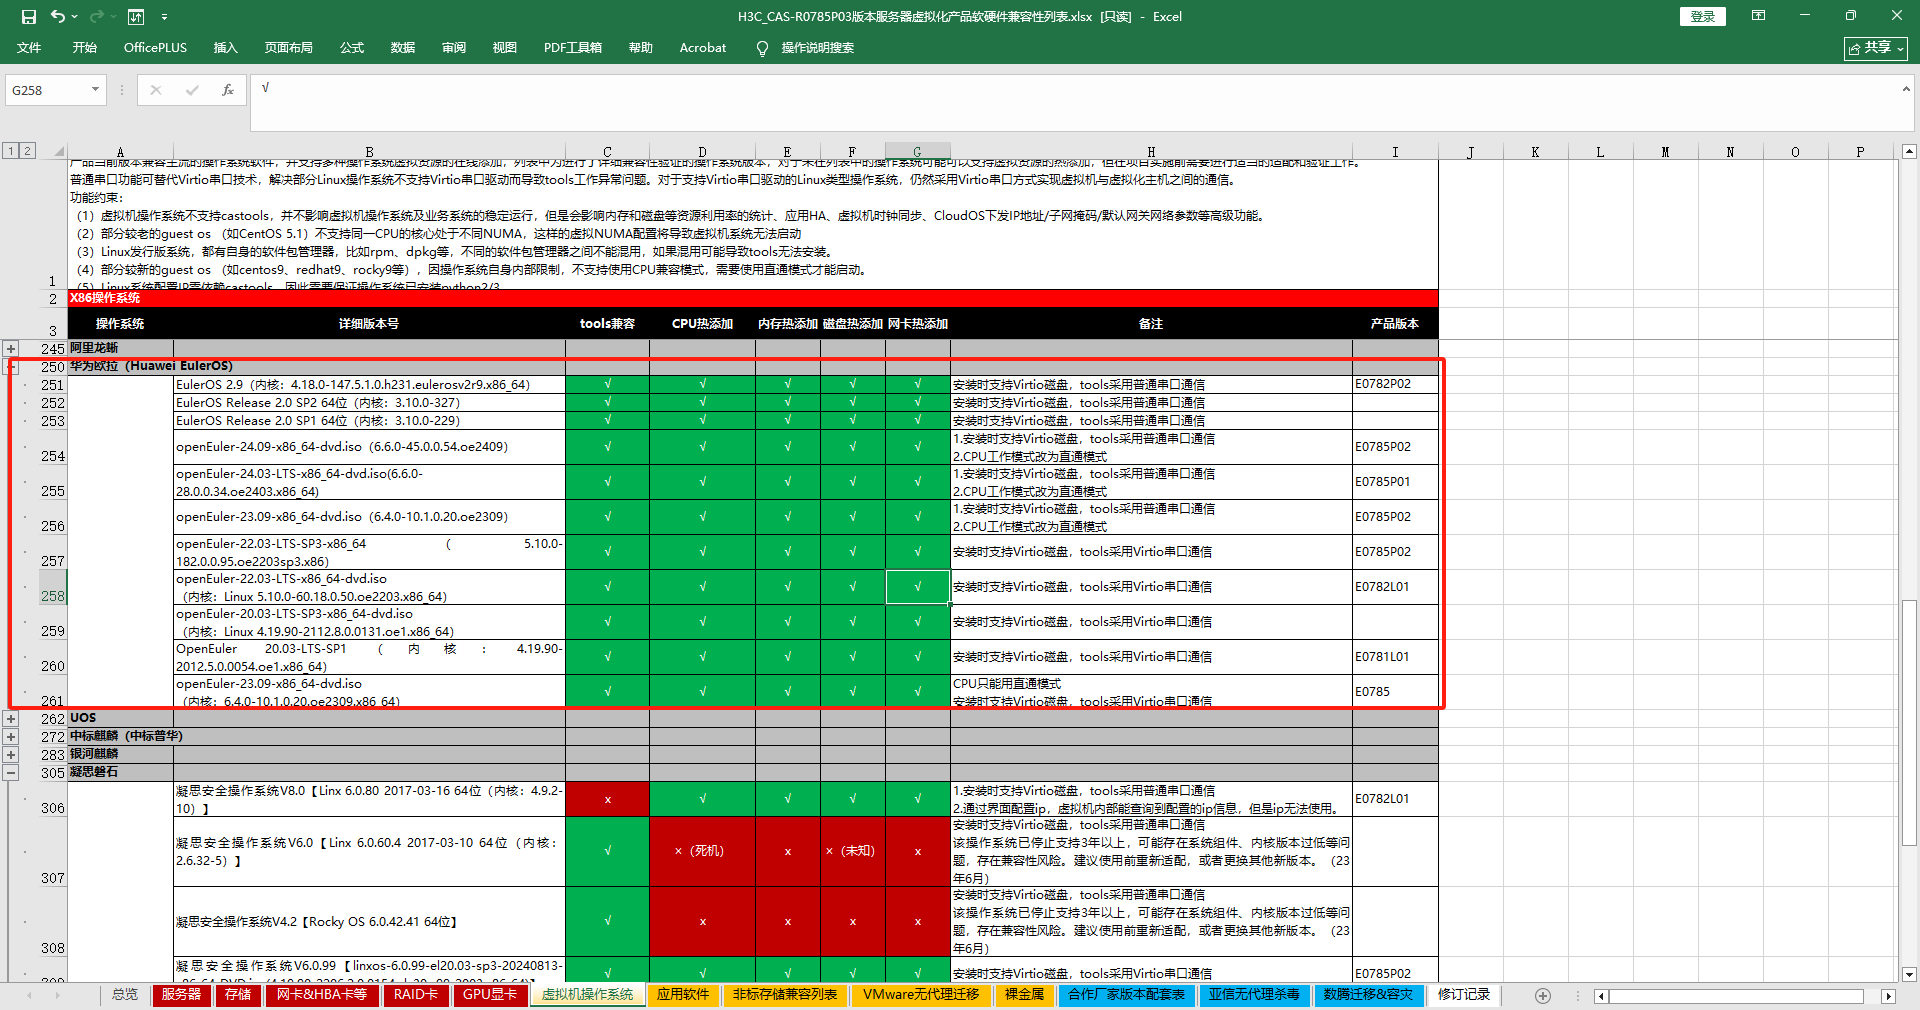Screen dimensions: 1920x1010
Task: Click the × (死机) red cell
Action: click(x=702, y=851)
